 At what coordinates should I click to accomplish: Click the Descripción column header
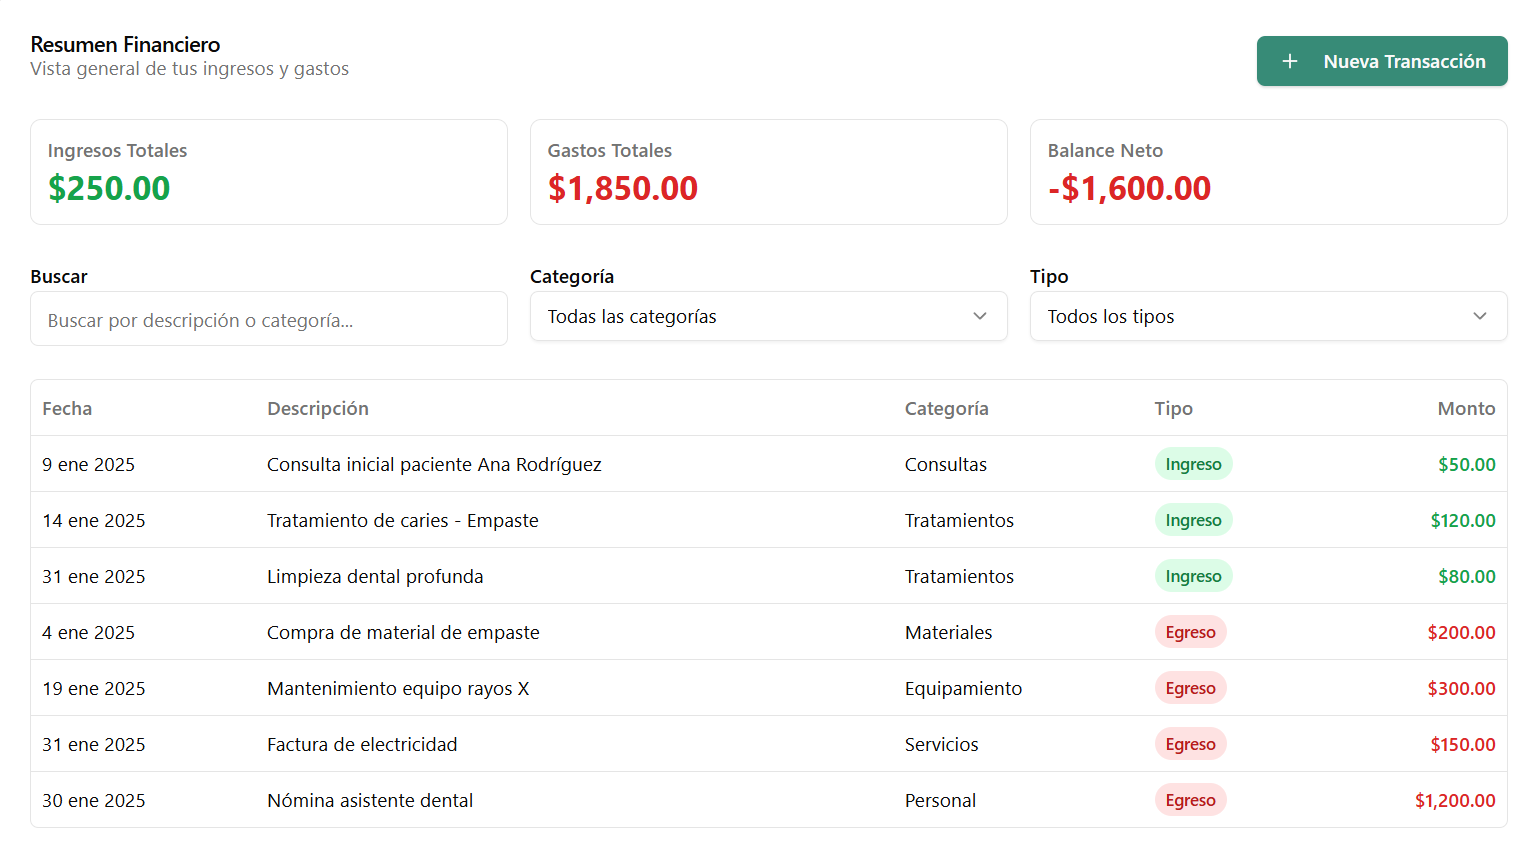pos(318,408)
